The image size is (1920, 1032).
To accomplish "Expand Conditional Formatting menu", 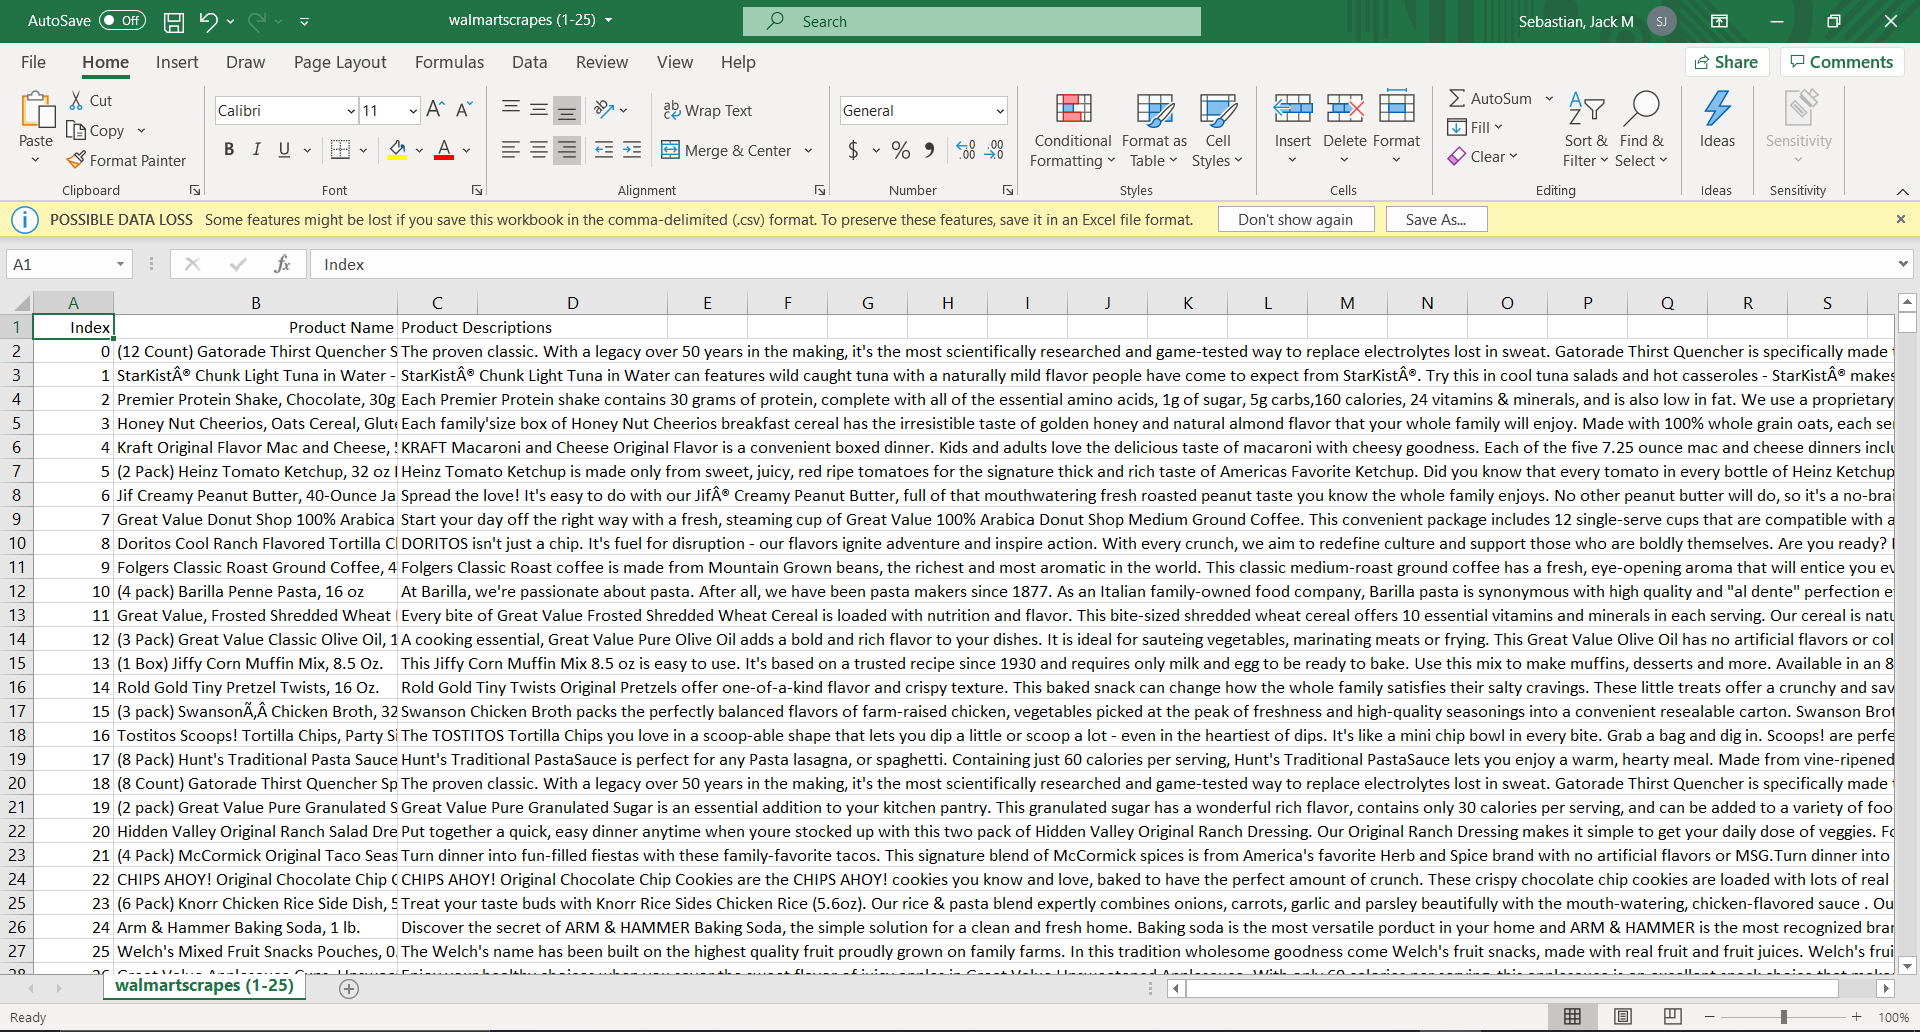I will point(1073,130).
